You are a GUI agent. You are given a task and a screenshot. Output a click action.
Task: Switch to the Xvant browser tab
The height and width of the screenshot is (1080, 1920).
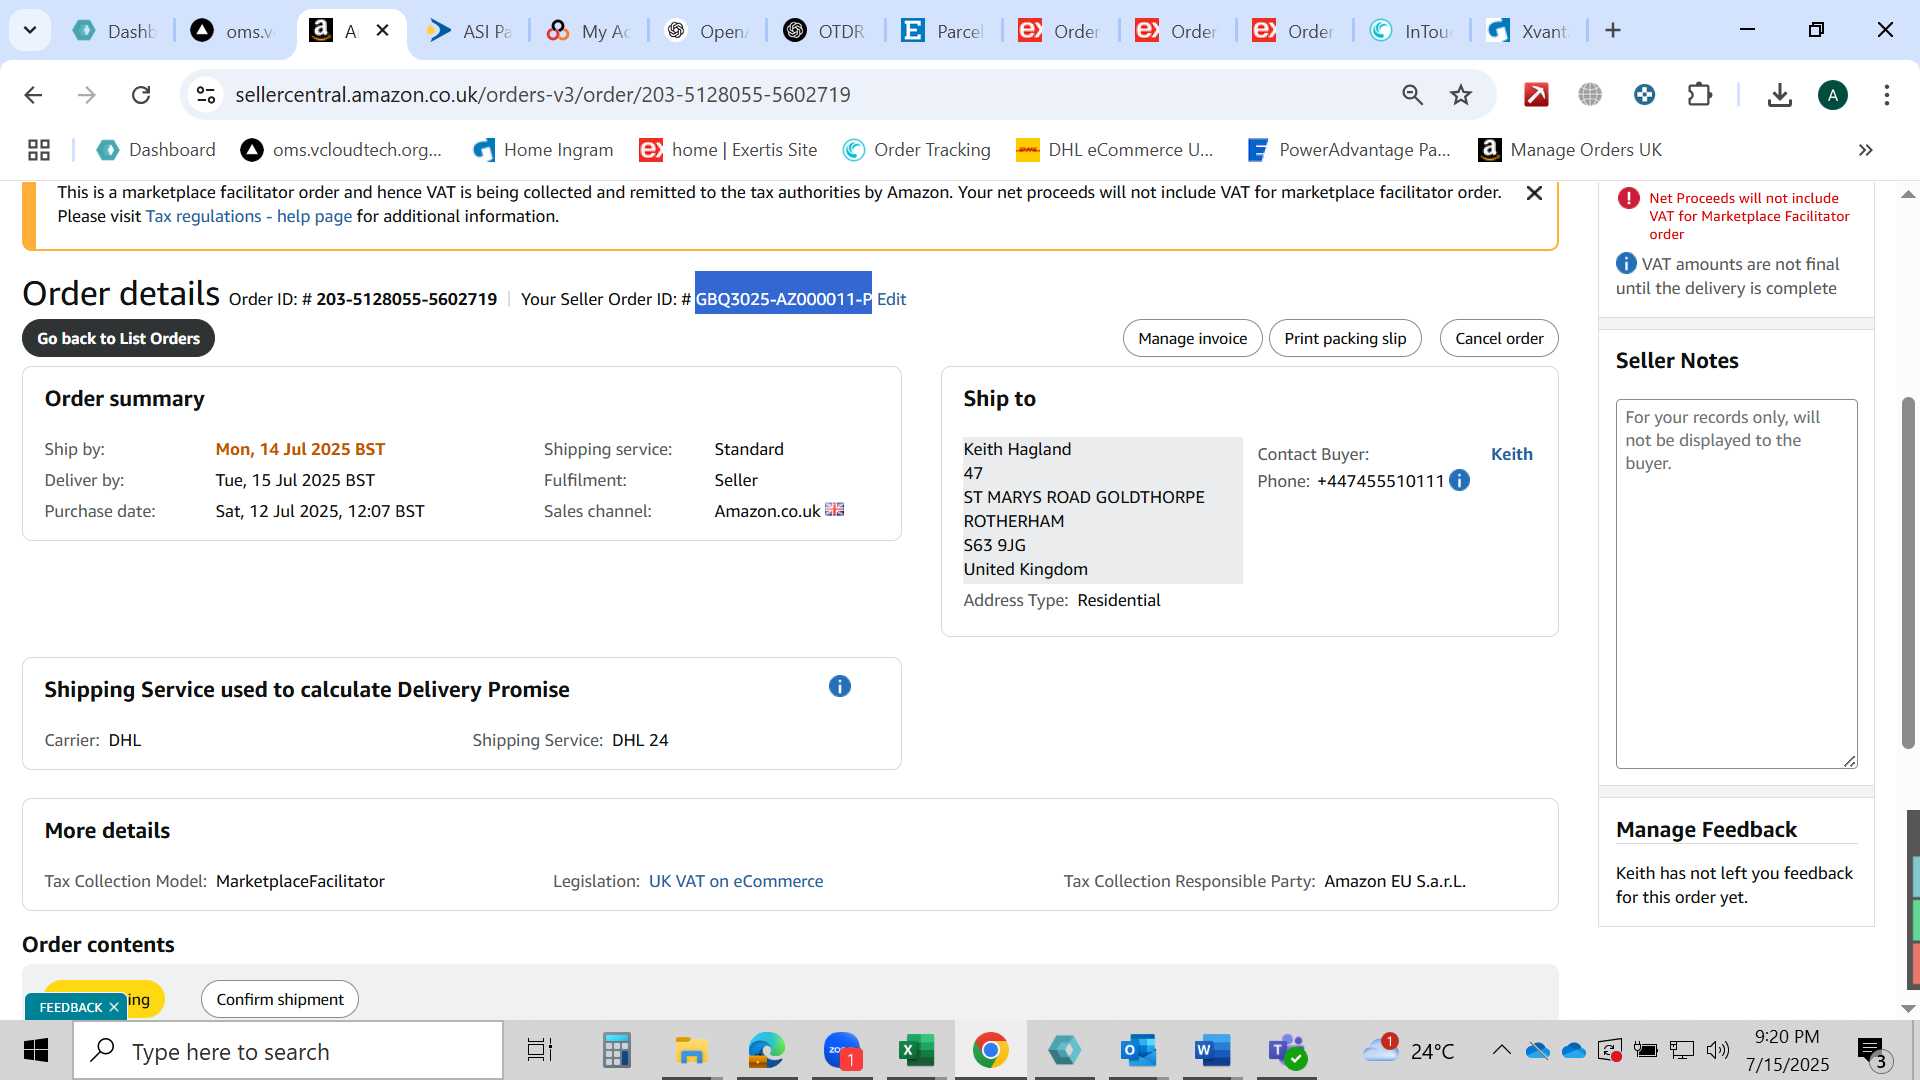pyautogui.click(x=1528, y=31)
